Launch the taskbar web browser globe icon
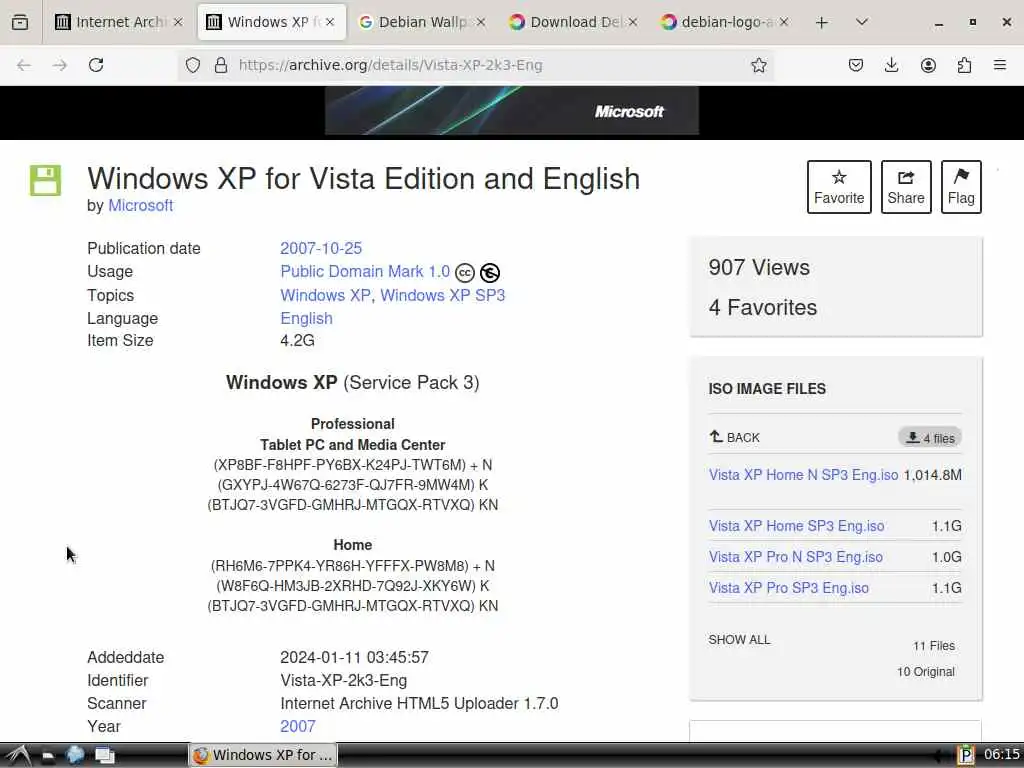 click(x=75, y=756)
